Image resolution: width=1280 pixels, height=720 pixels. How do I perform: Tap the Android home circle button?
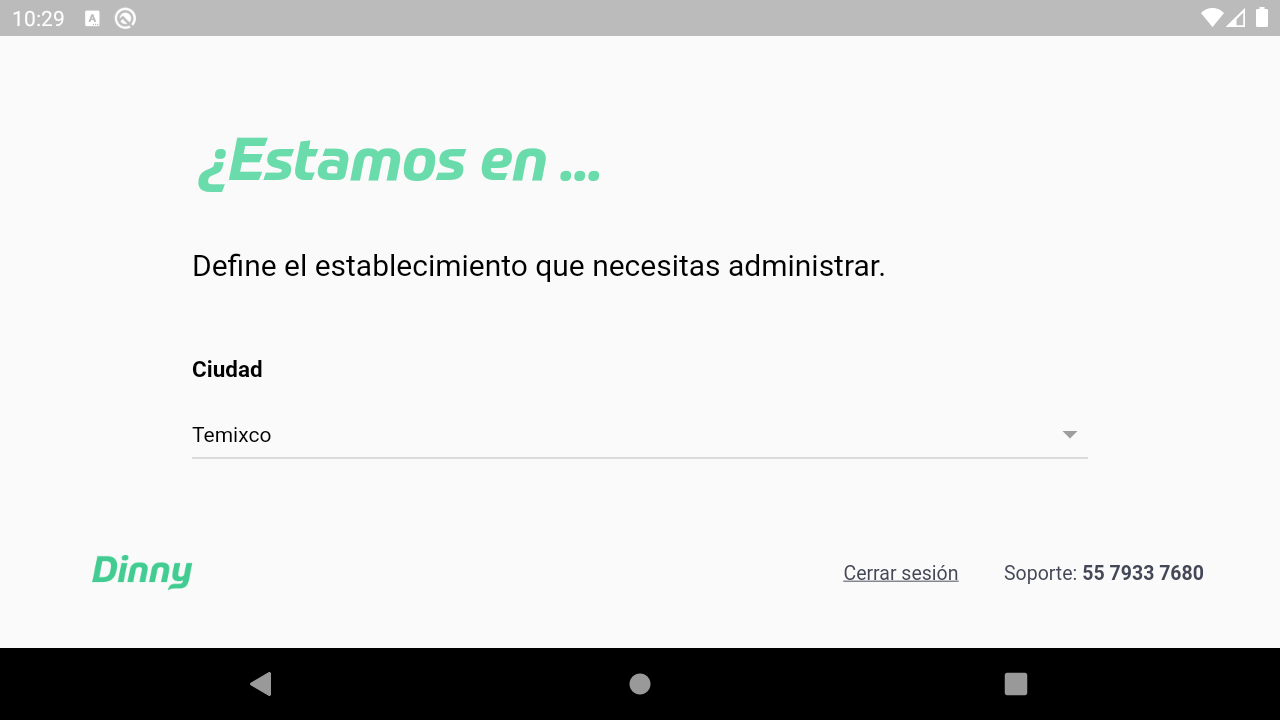pyautogui.click(x=640, y=684)
